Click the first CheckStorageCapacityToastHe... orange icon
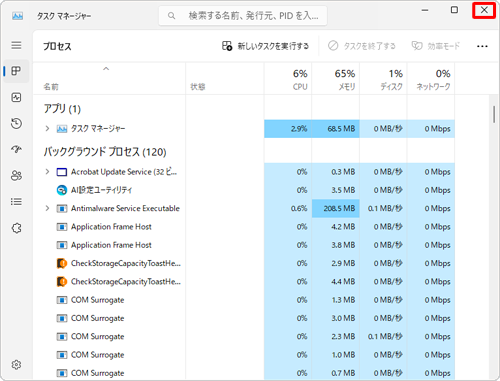500x381 pixels. (62, 263)
